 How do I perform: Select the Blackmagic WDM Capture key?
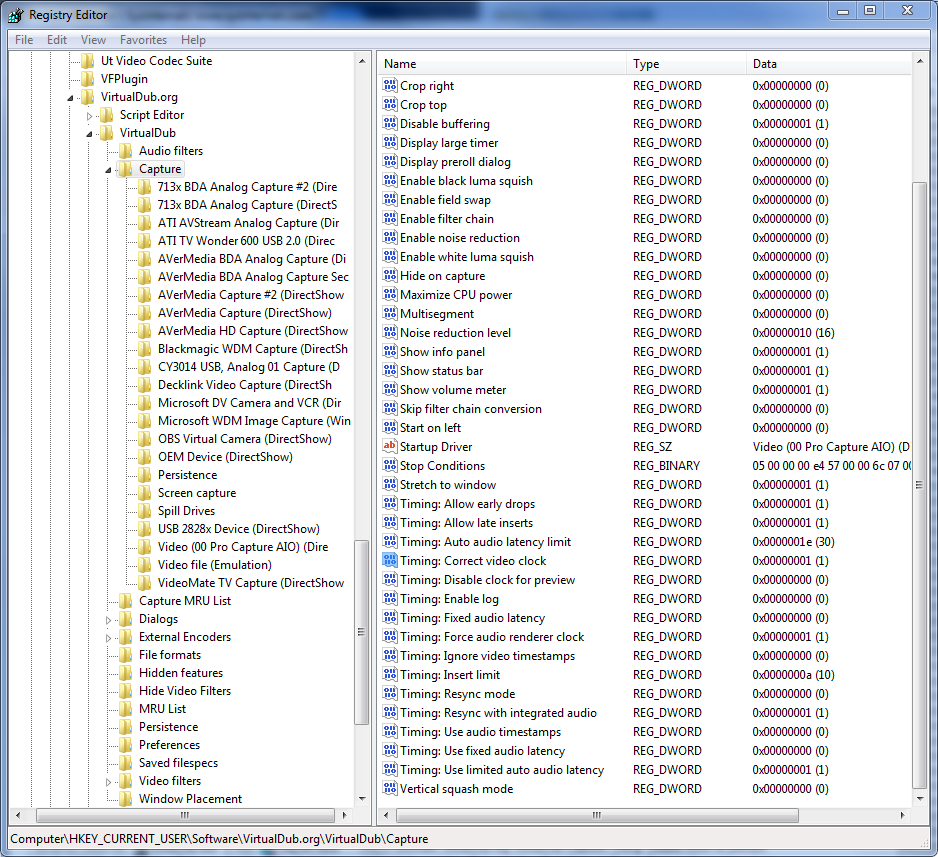pyautogui.click(x=252, y=349)
